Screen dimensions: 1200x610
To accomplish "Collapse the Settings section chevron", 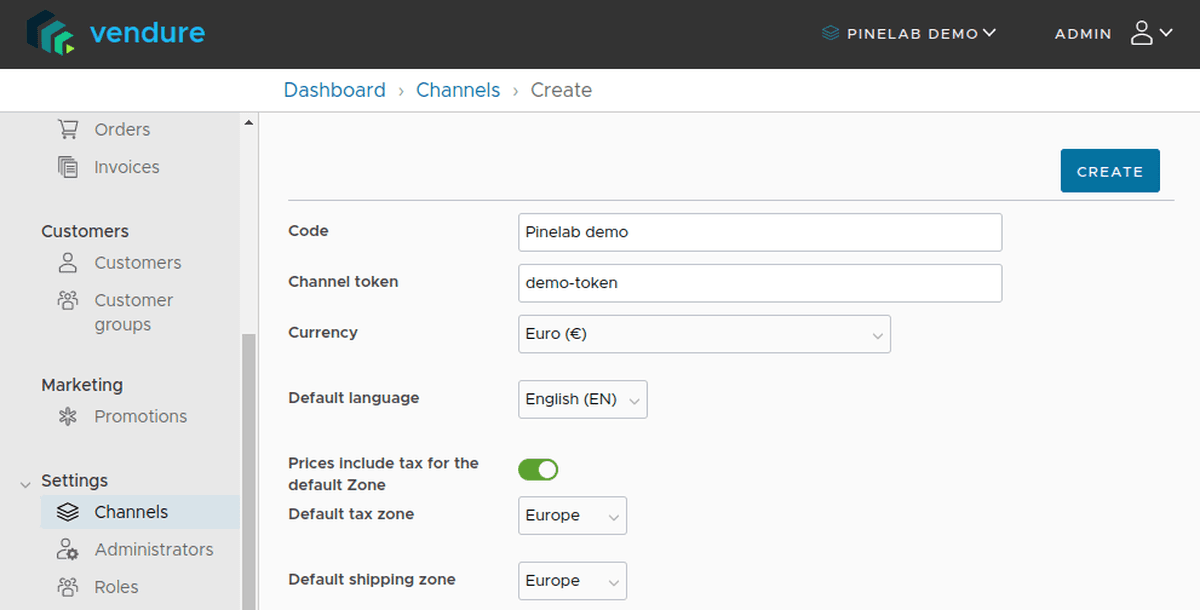I will click(x=25, y=484).
